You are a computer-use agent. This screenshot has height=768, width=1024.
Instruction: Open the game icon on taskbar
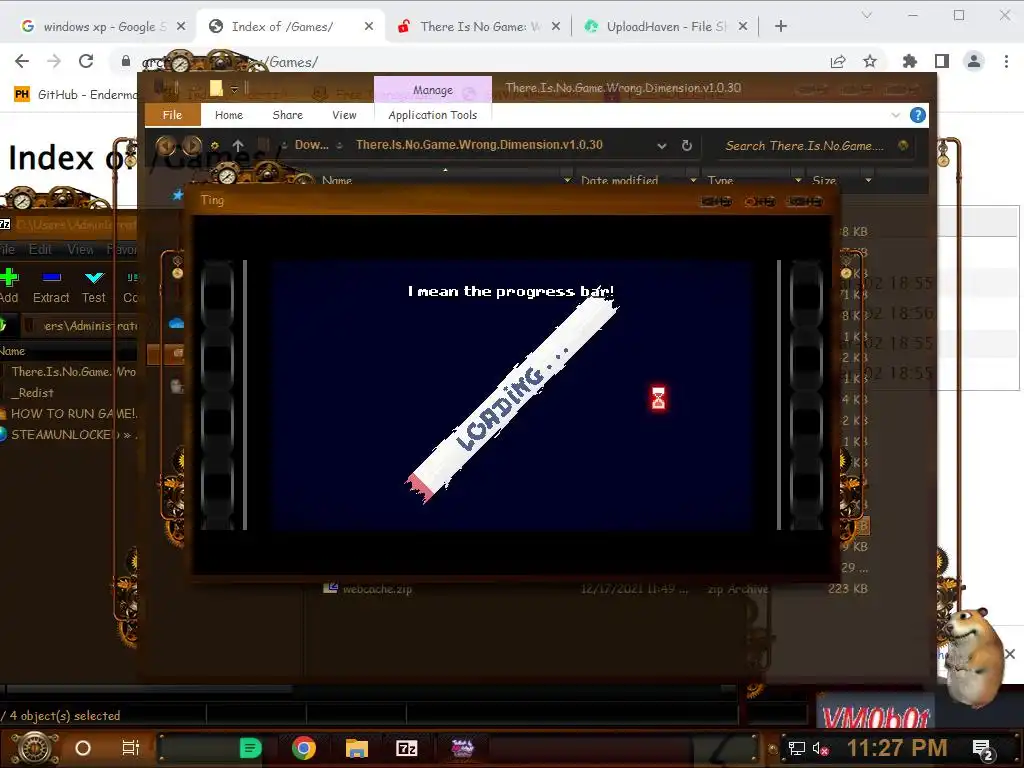[x=462, y=748]
